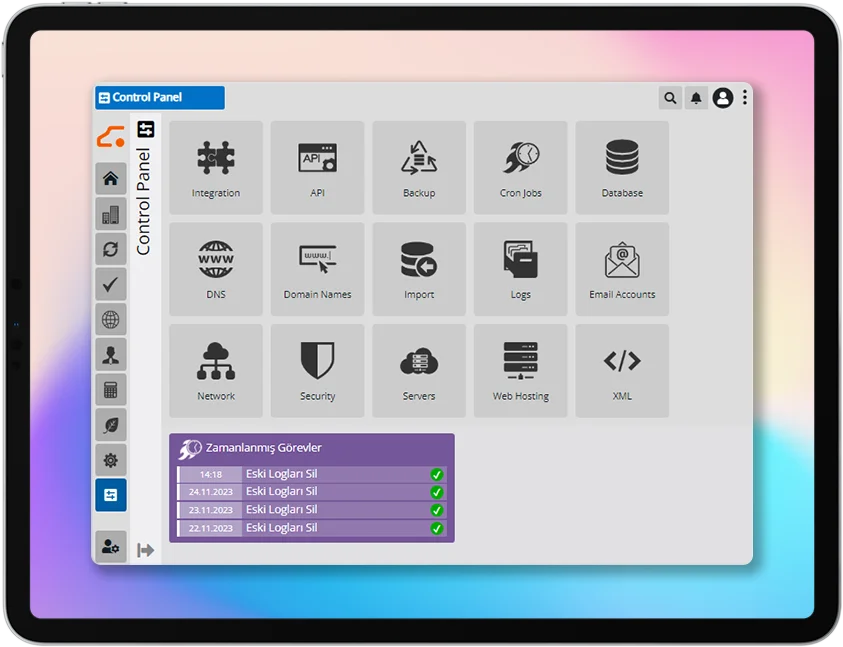Viewport: 843px width, 647px height.
Task: Click the green check for 14:18 task
Action: [437, 475]
